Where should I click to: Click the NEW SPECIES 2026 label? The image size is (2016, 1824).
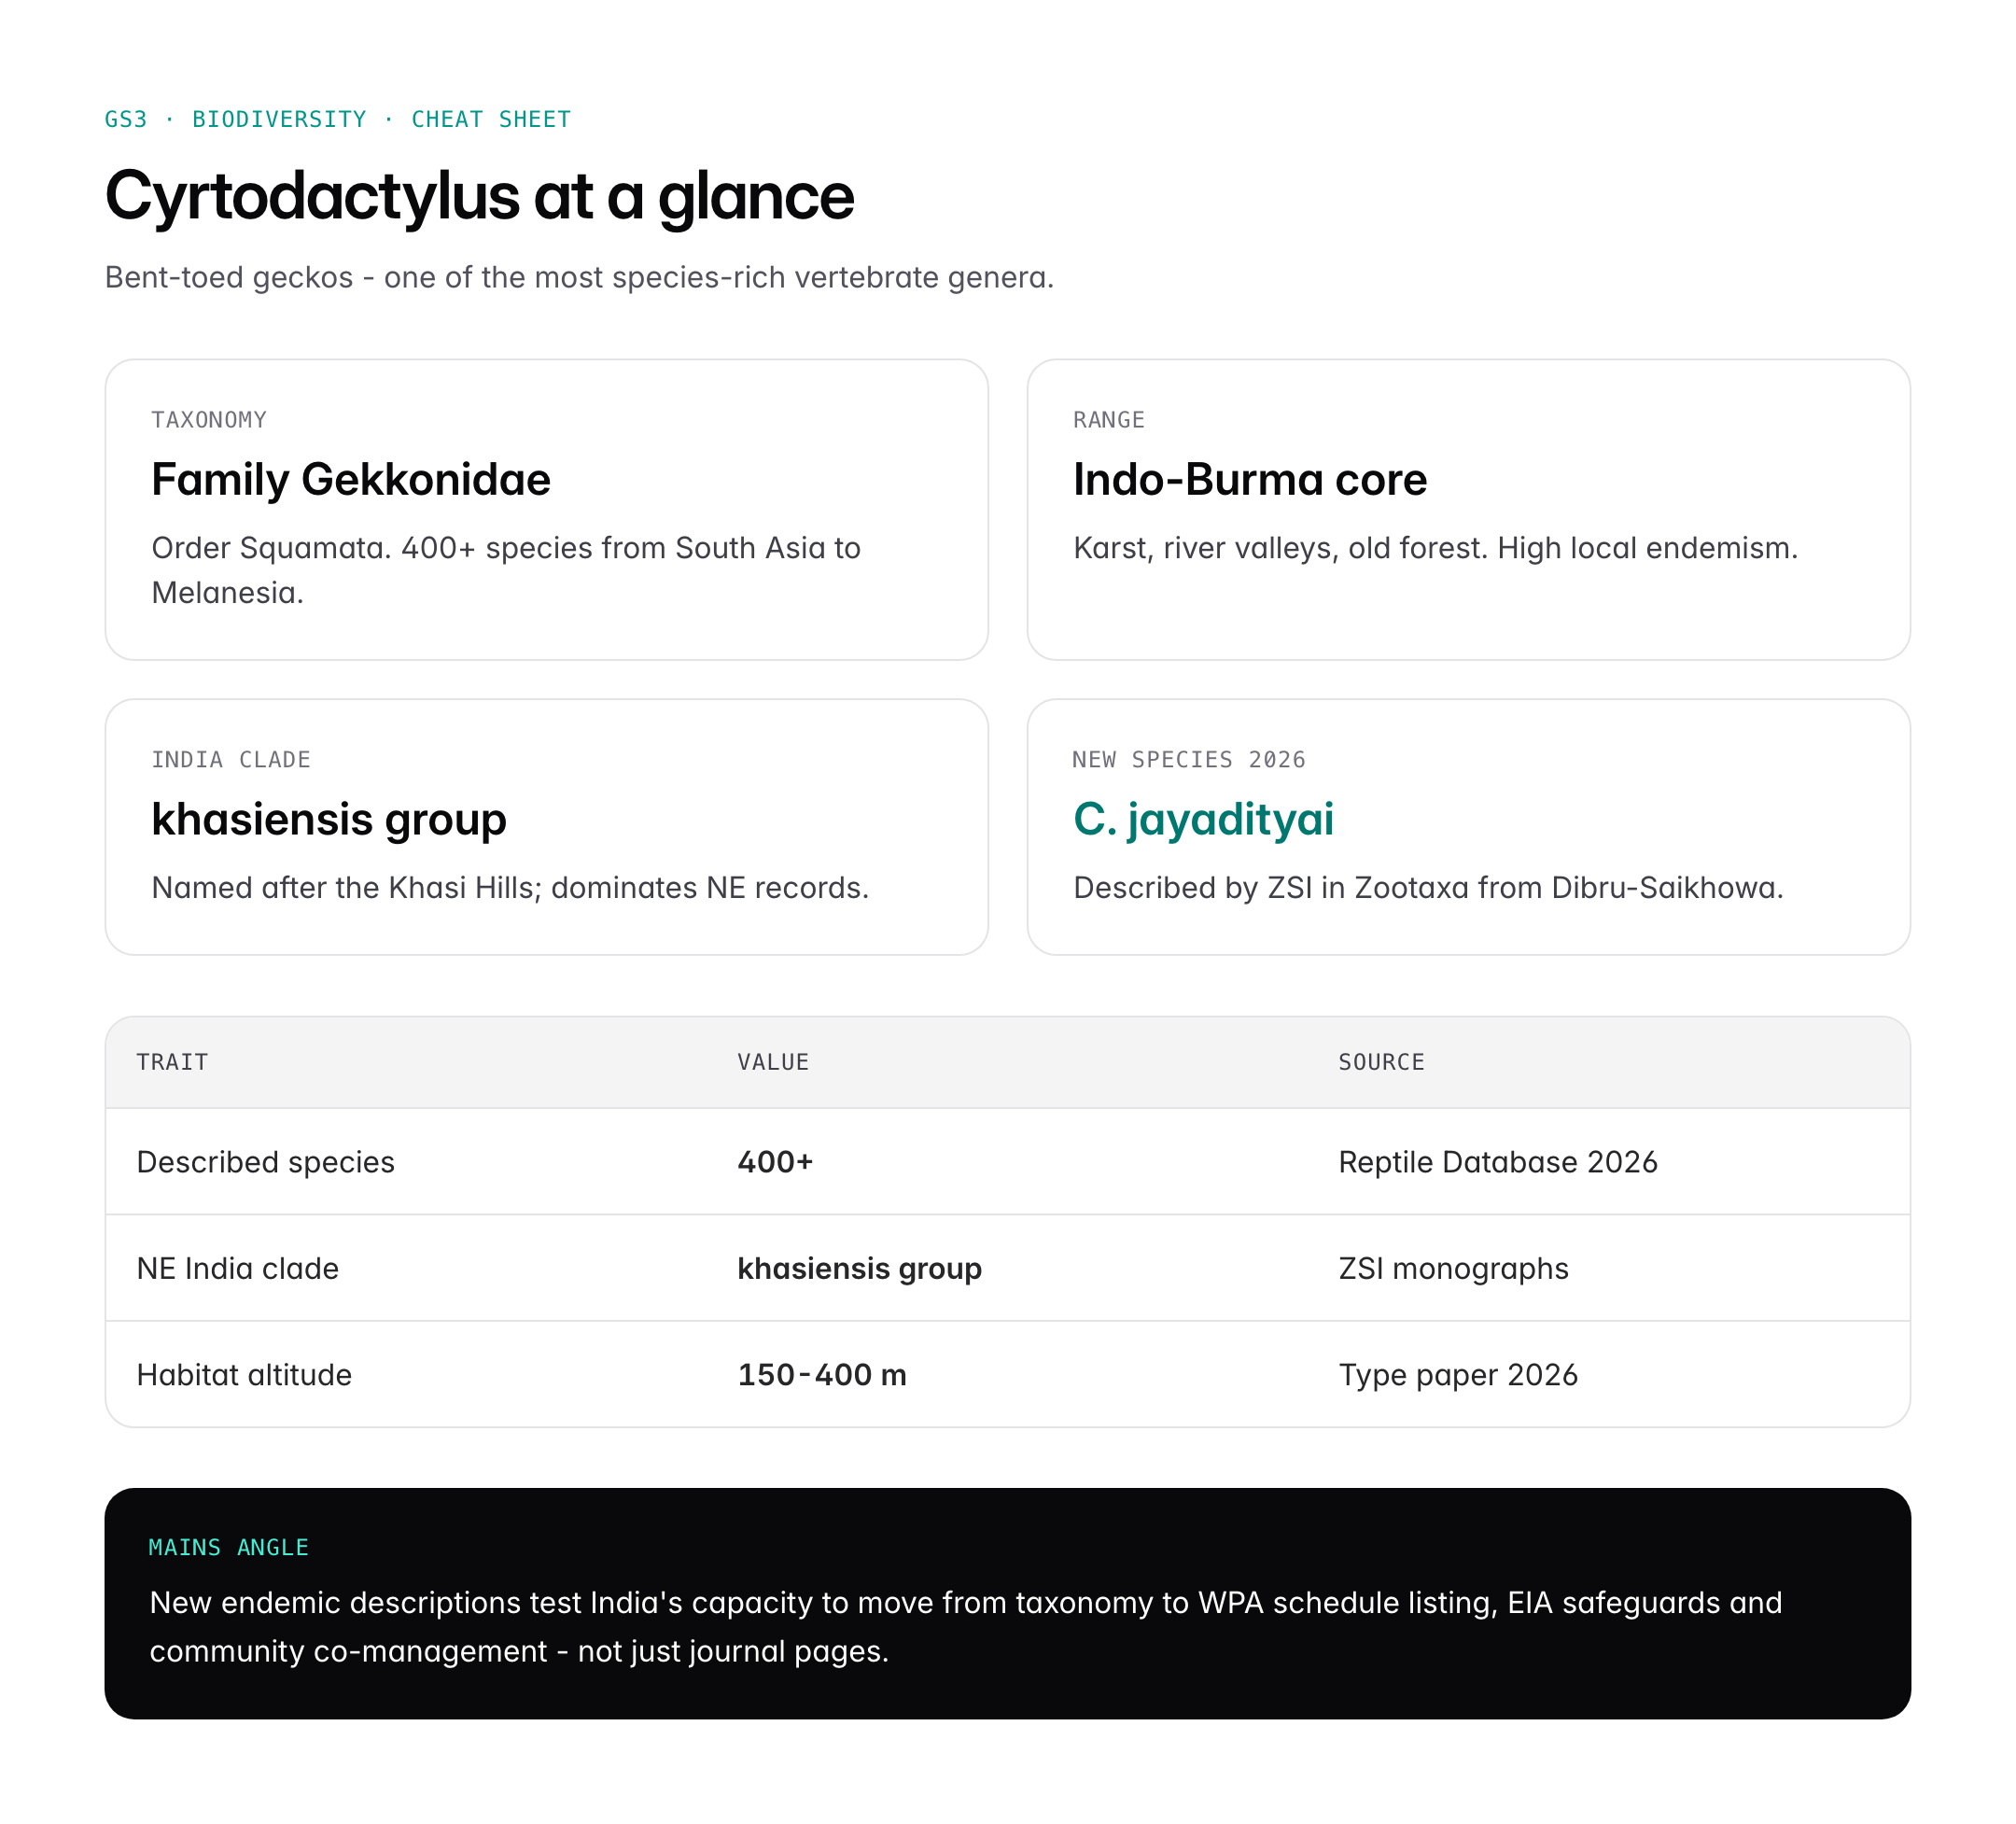1188,760
